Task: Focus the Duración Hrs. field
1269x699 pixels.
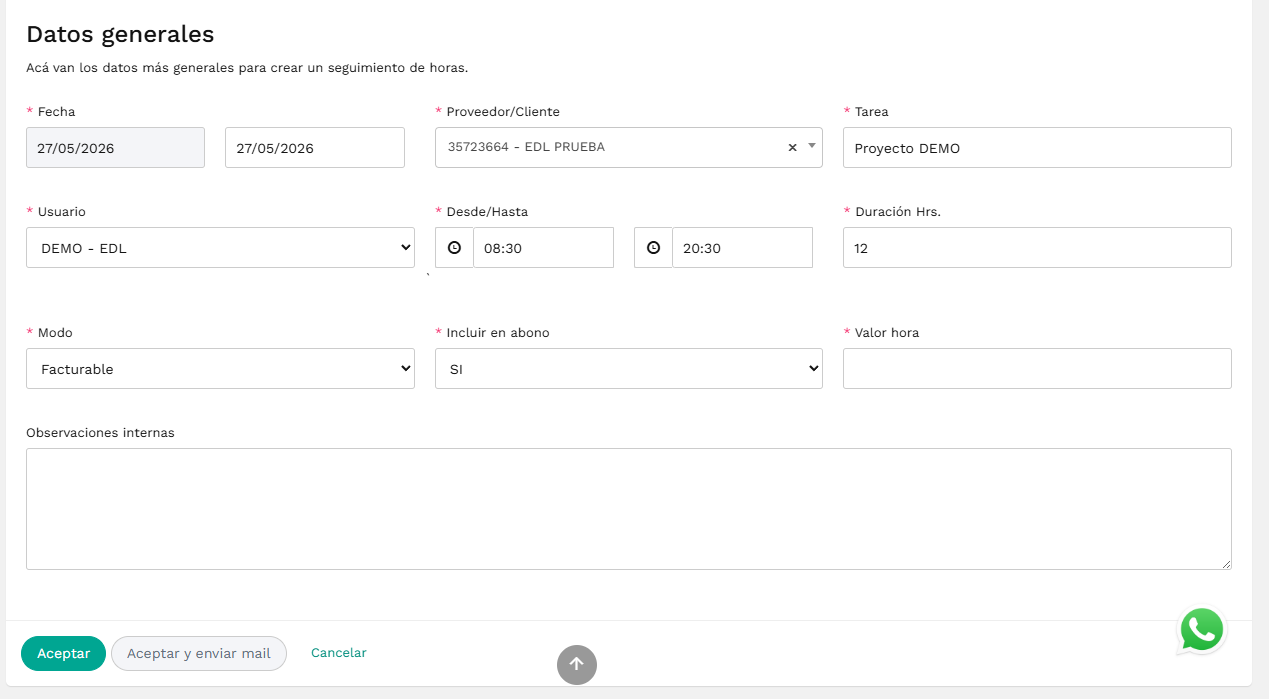Action: (1037, 247)
